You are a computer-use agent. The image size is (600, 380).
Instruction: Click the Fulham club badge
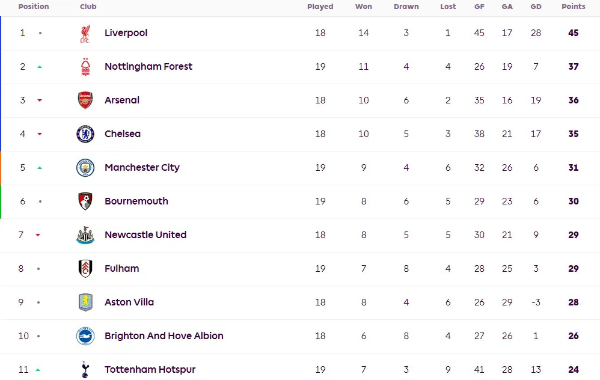coord(85,269)
